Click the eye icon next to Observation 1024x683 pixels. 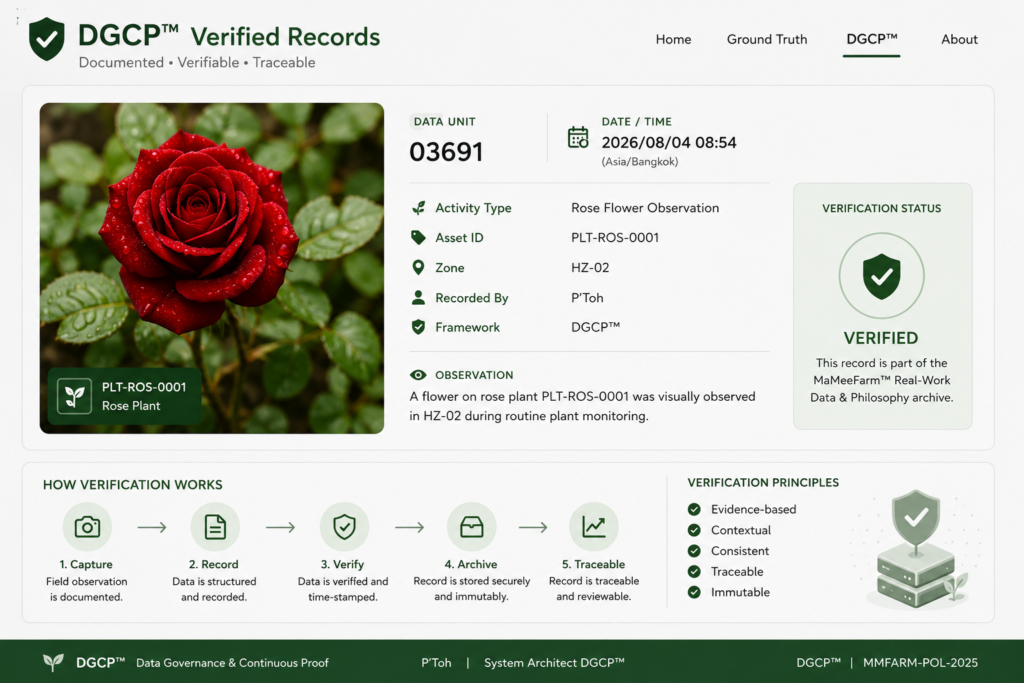pyautogui.click(x=418, y=375)
